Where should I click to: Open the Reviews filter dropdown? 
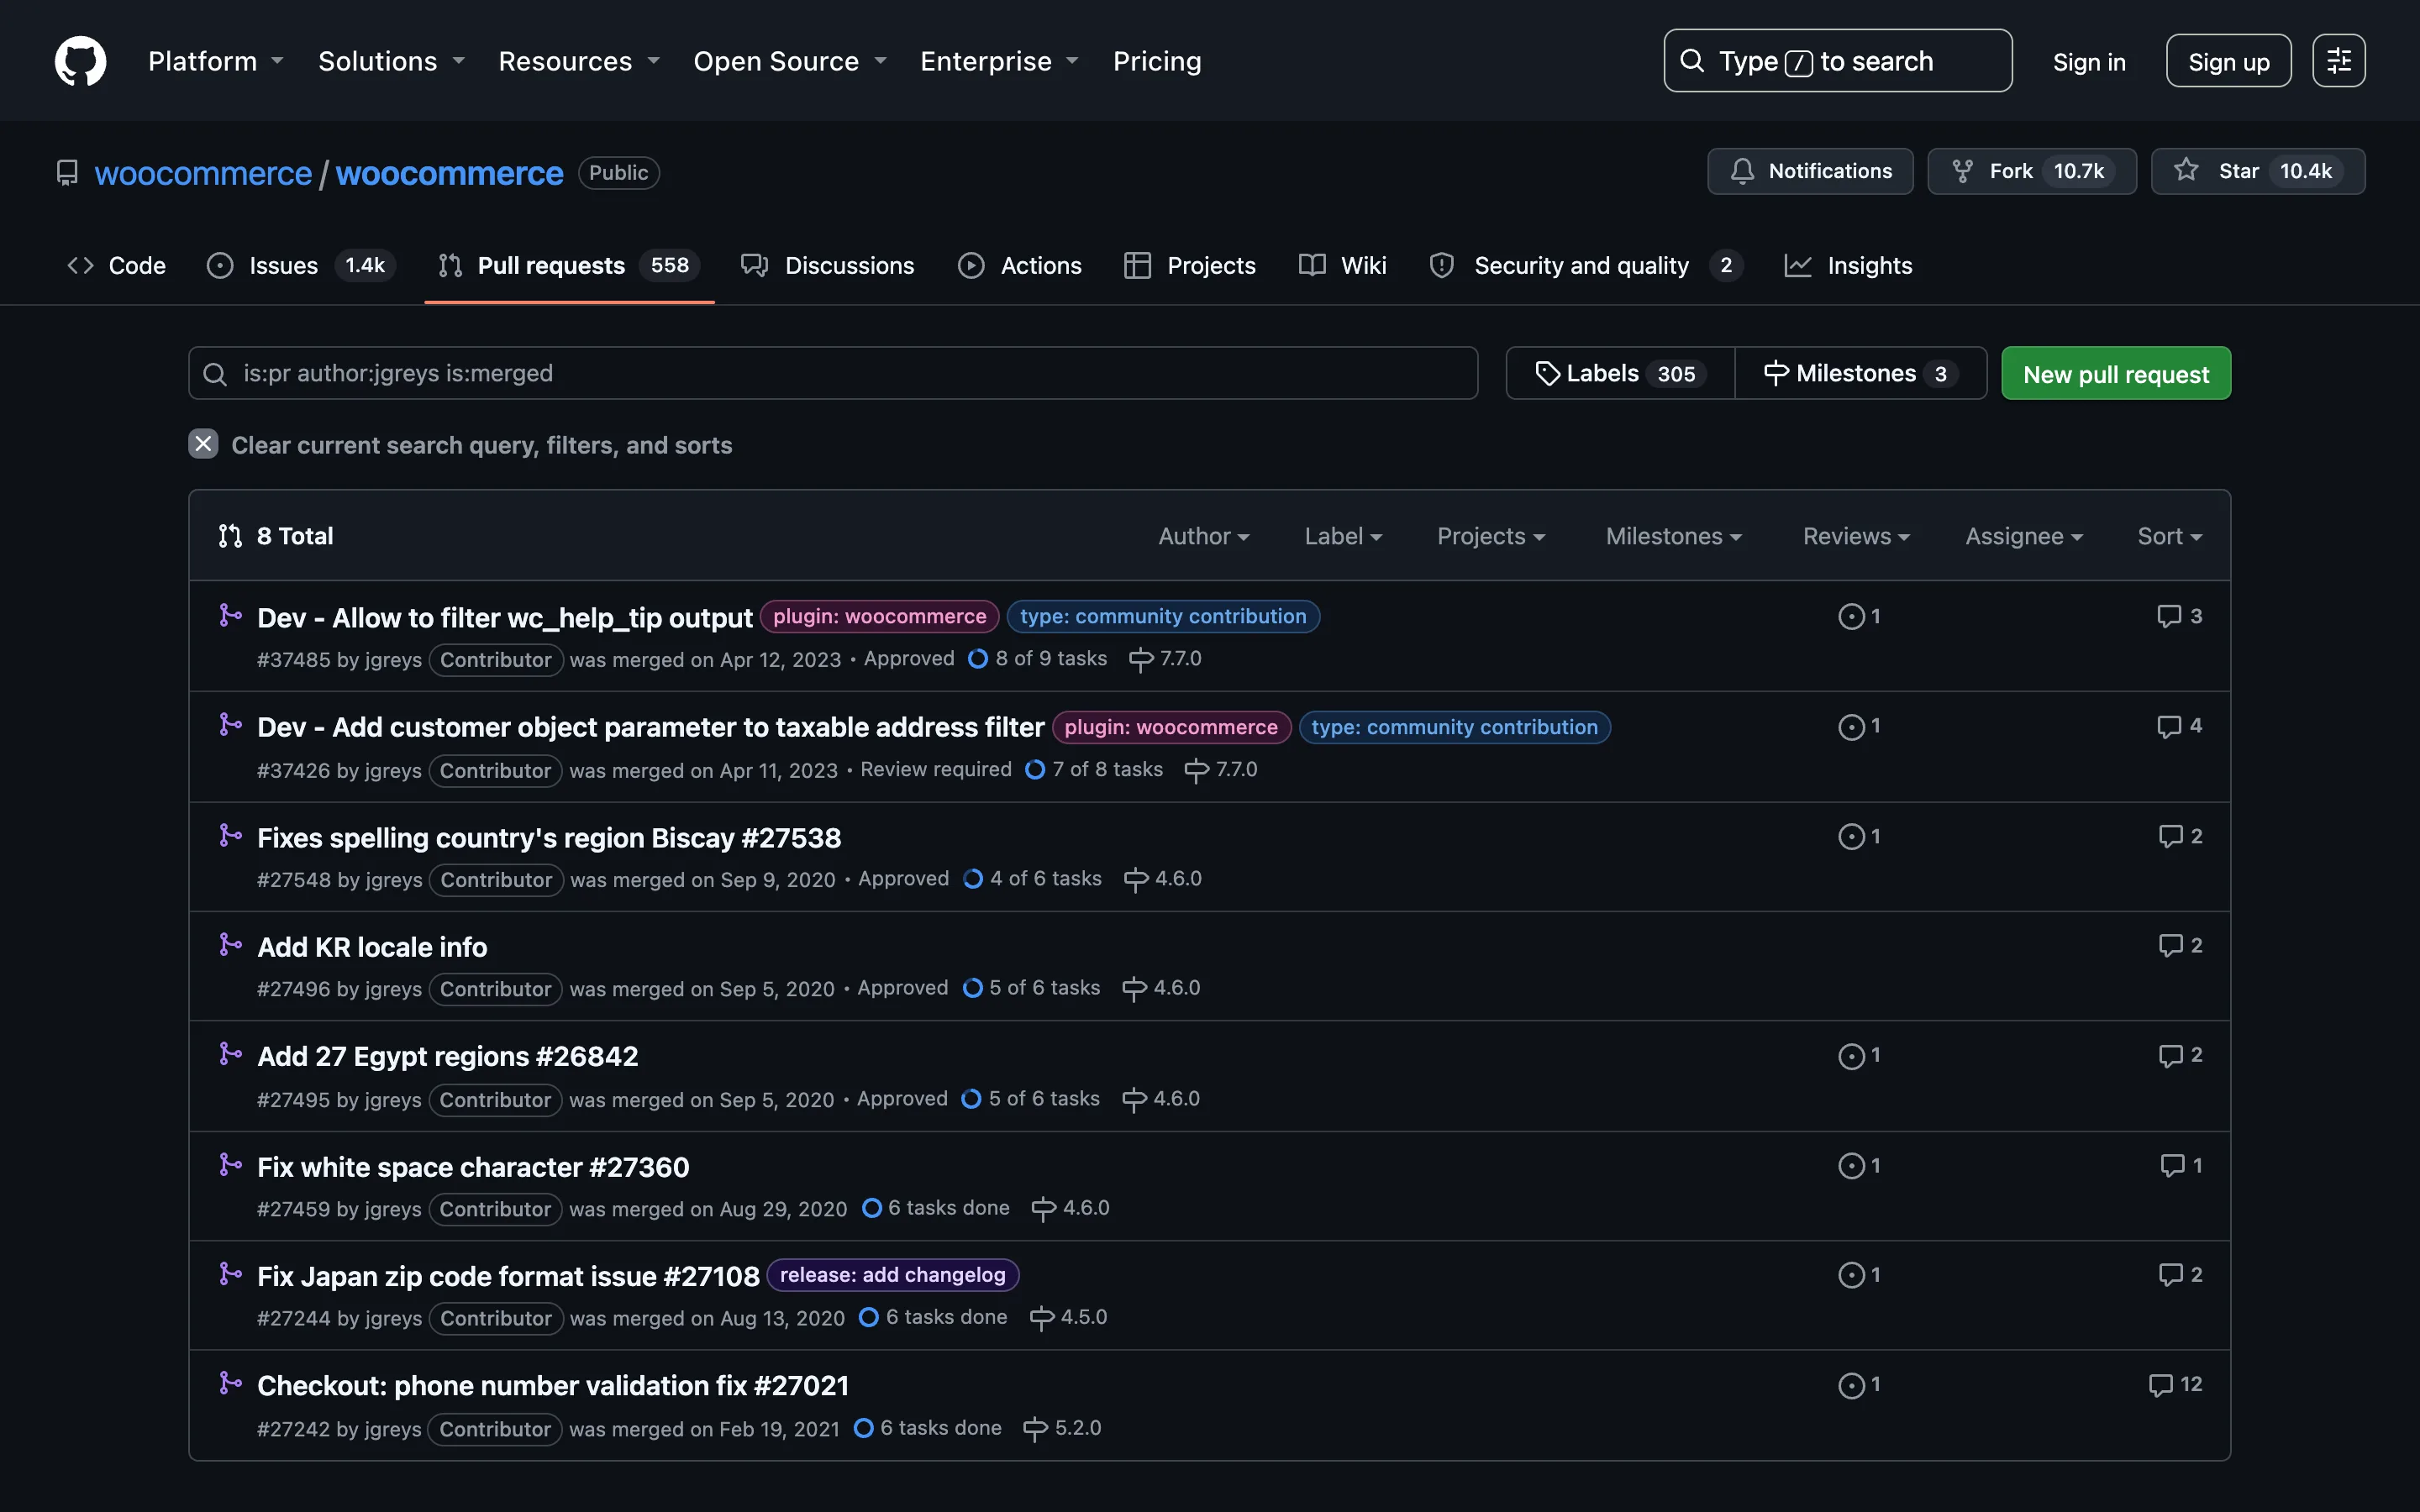point(1856,537)
